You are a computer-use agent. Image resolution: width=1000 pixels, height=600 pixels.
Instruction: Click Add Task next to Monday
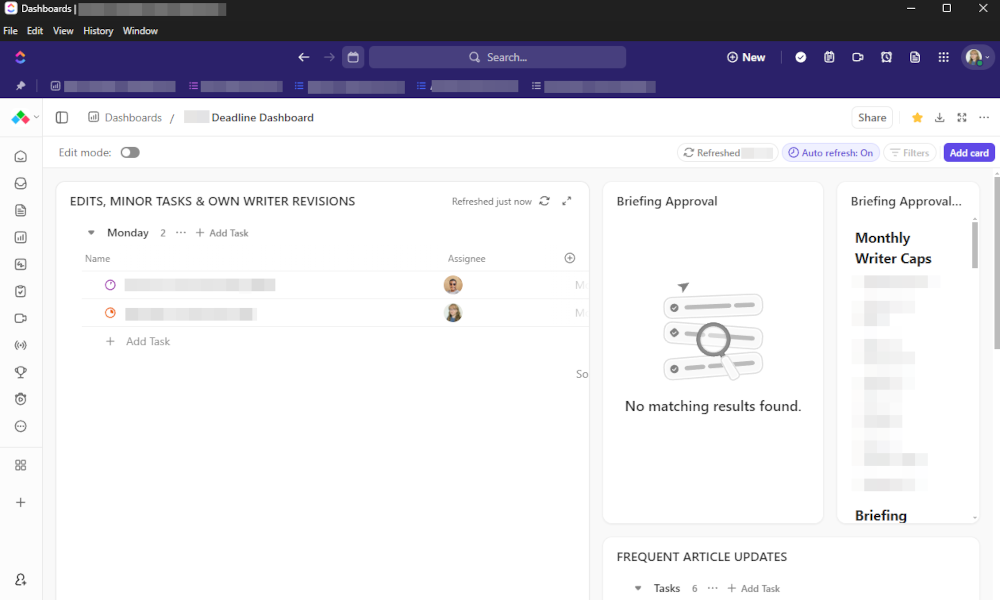(223, 233)
